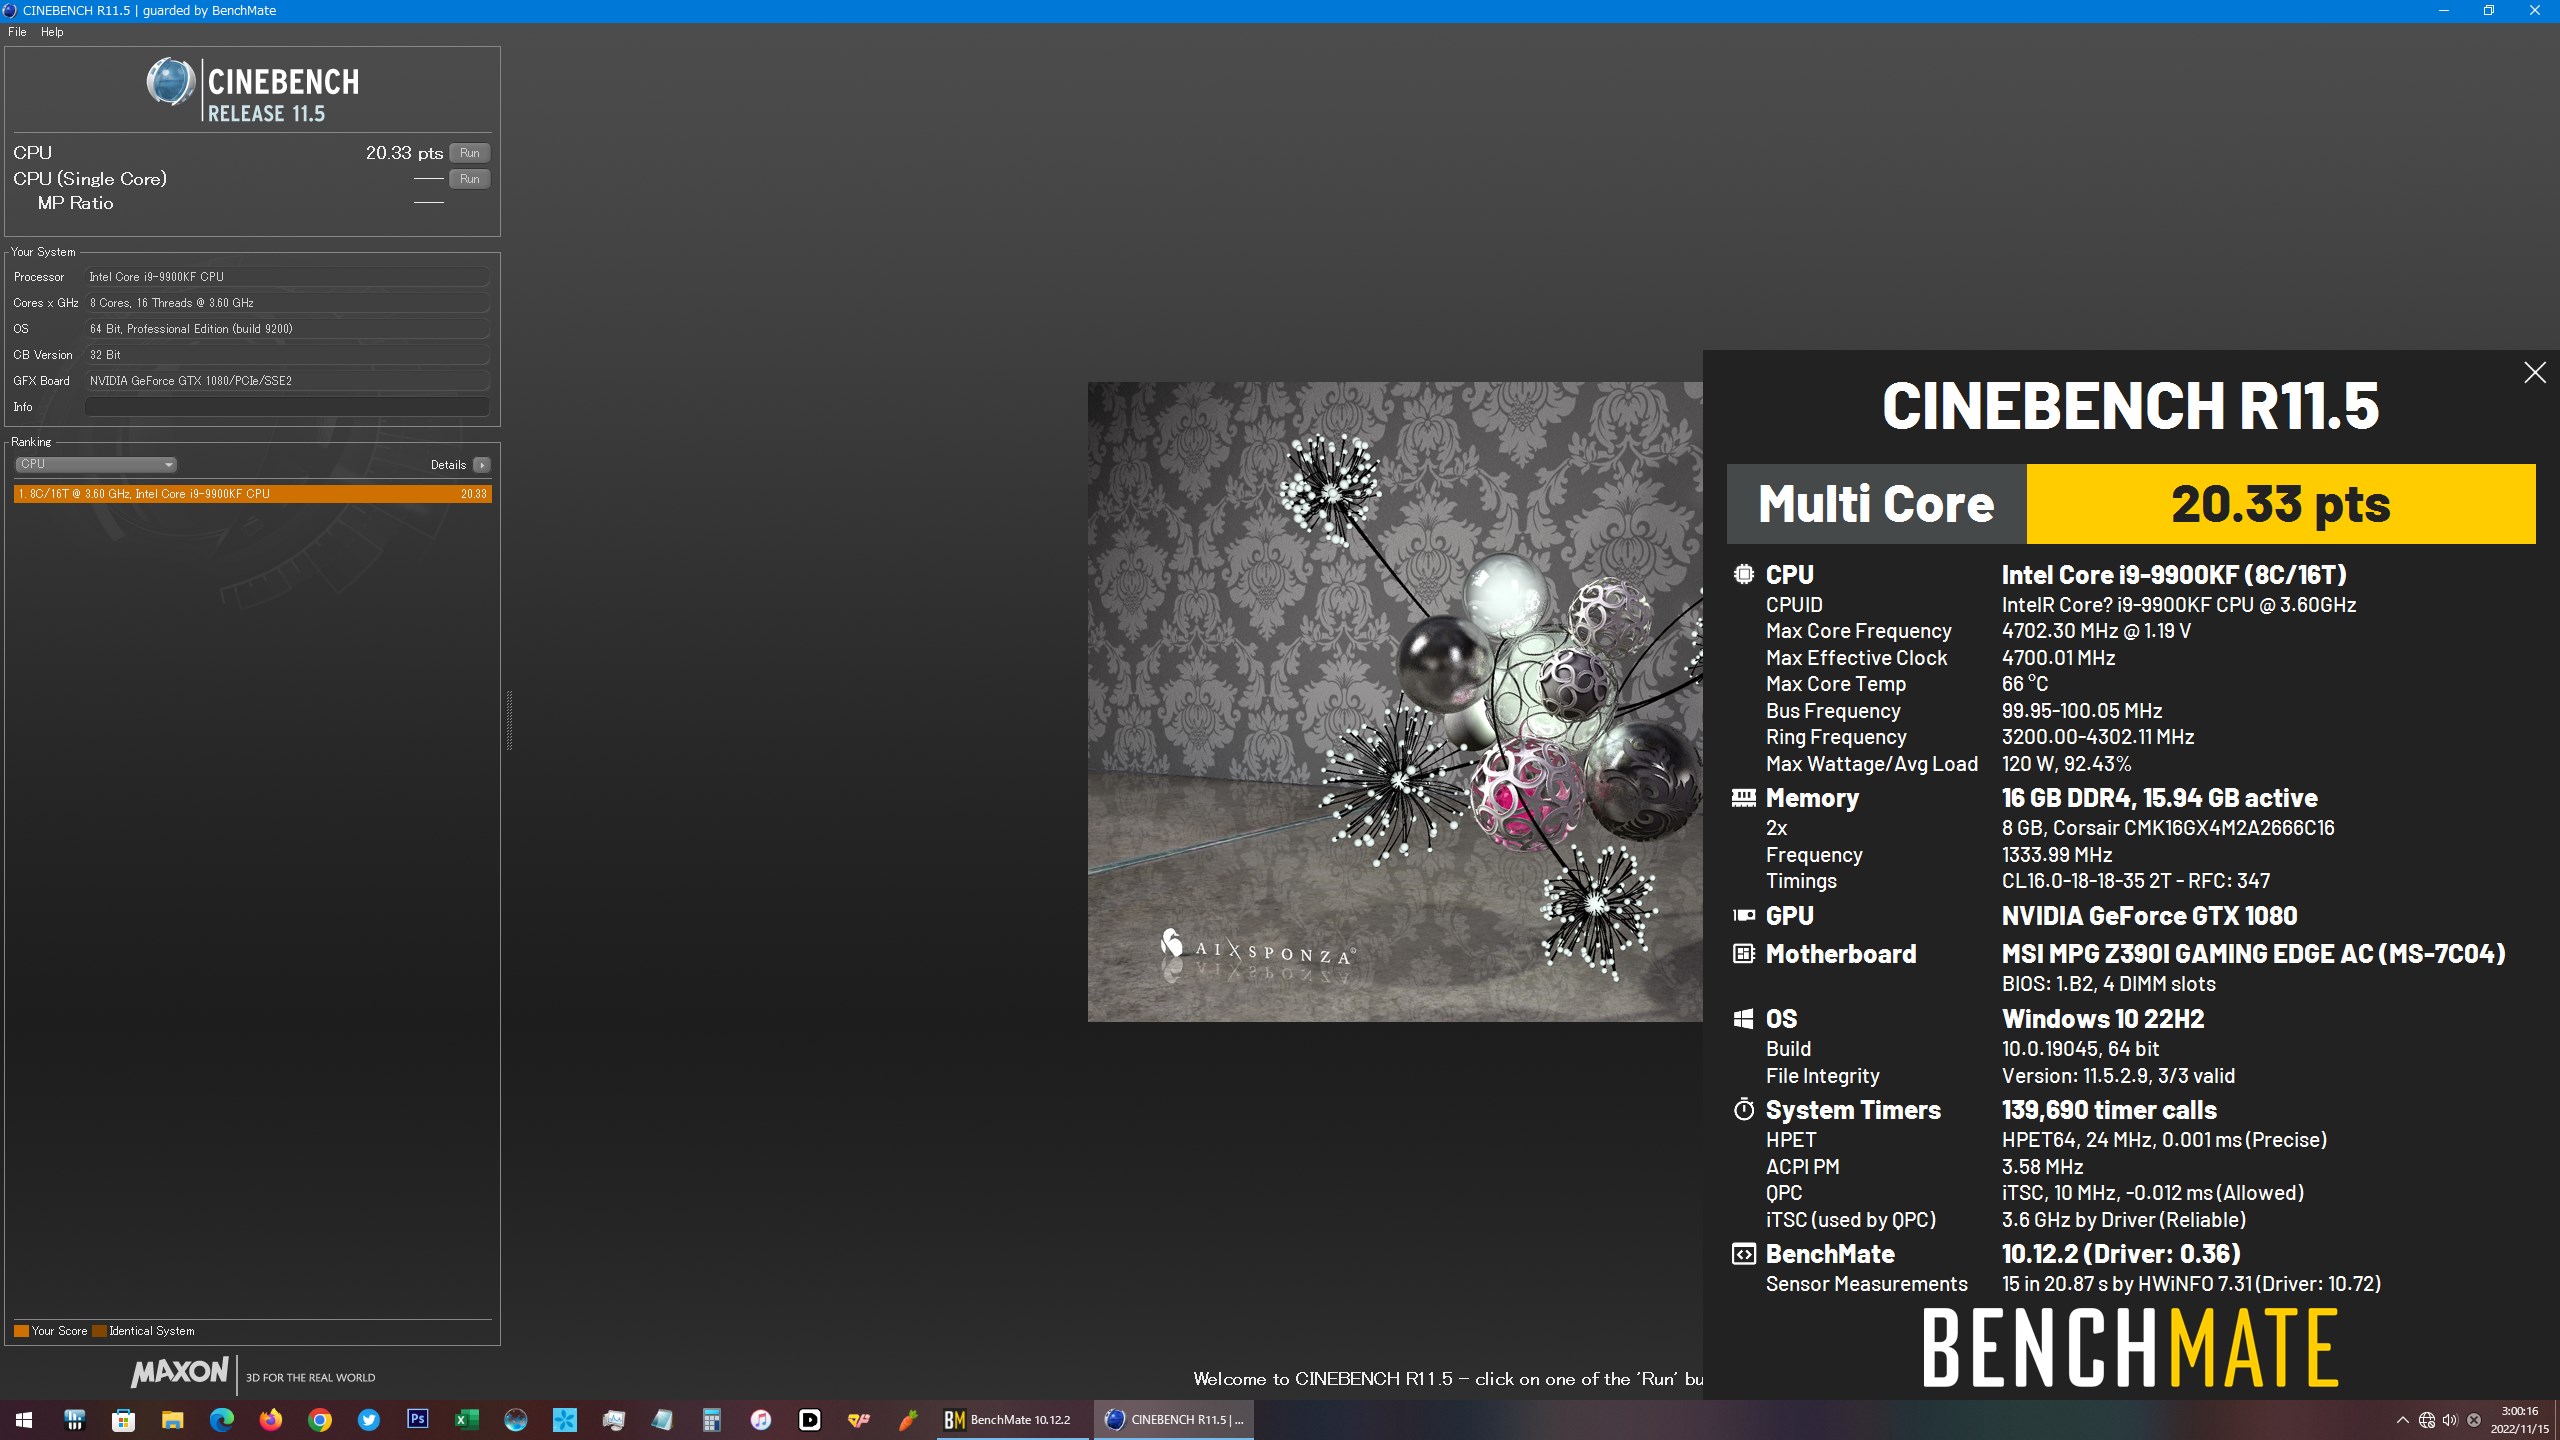The image size is (2560, 1440).
Task: Open the Twitter app on taskbar
Action: coord(368,1420)
